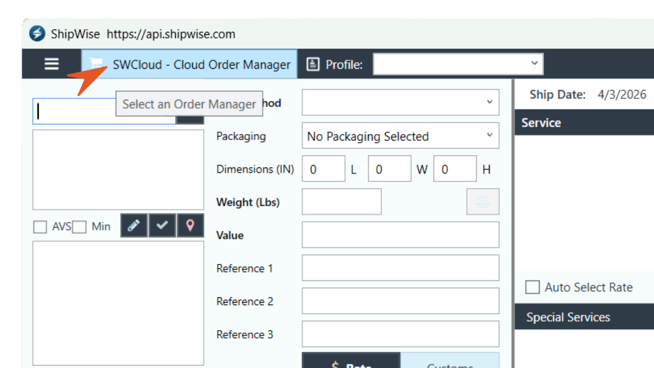The width and height of the screenshot is (654, 368).
Task: Click the Height dimension field
Action: click(x=455, y=169)
